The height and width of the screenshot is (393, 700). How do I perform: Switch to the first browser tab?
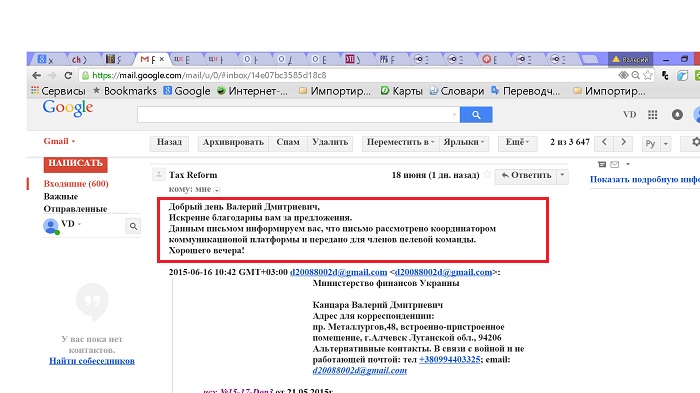point(46,59)
